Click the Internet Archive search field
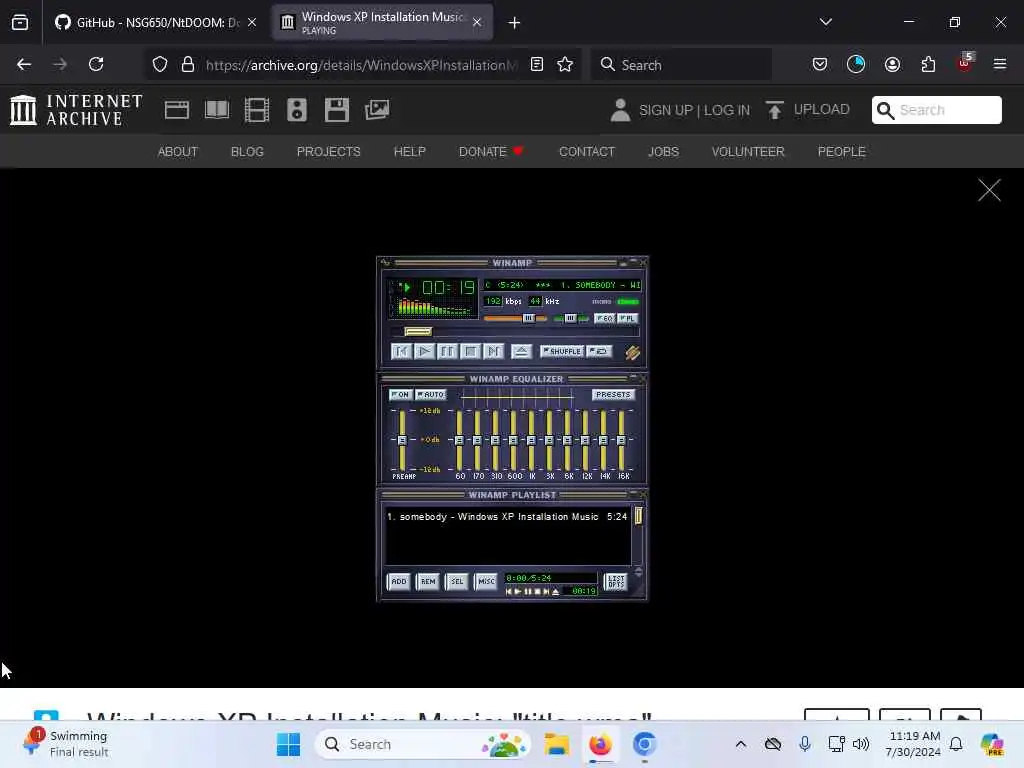The height and width of the screenshot is (768, 1024). 936,110
